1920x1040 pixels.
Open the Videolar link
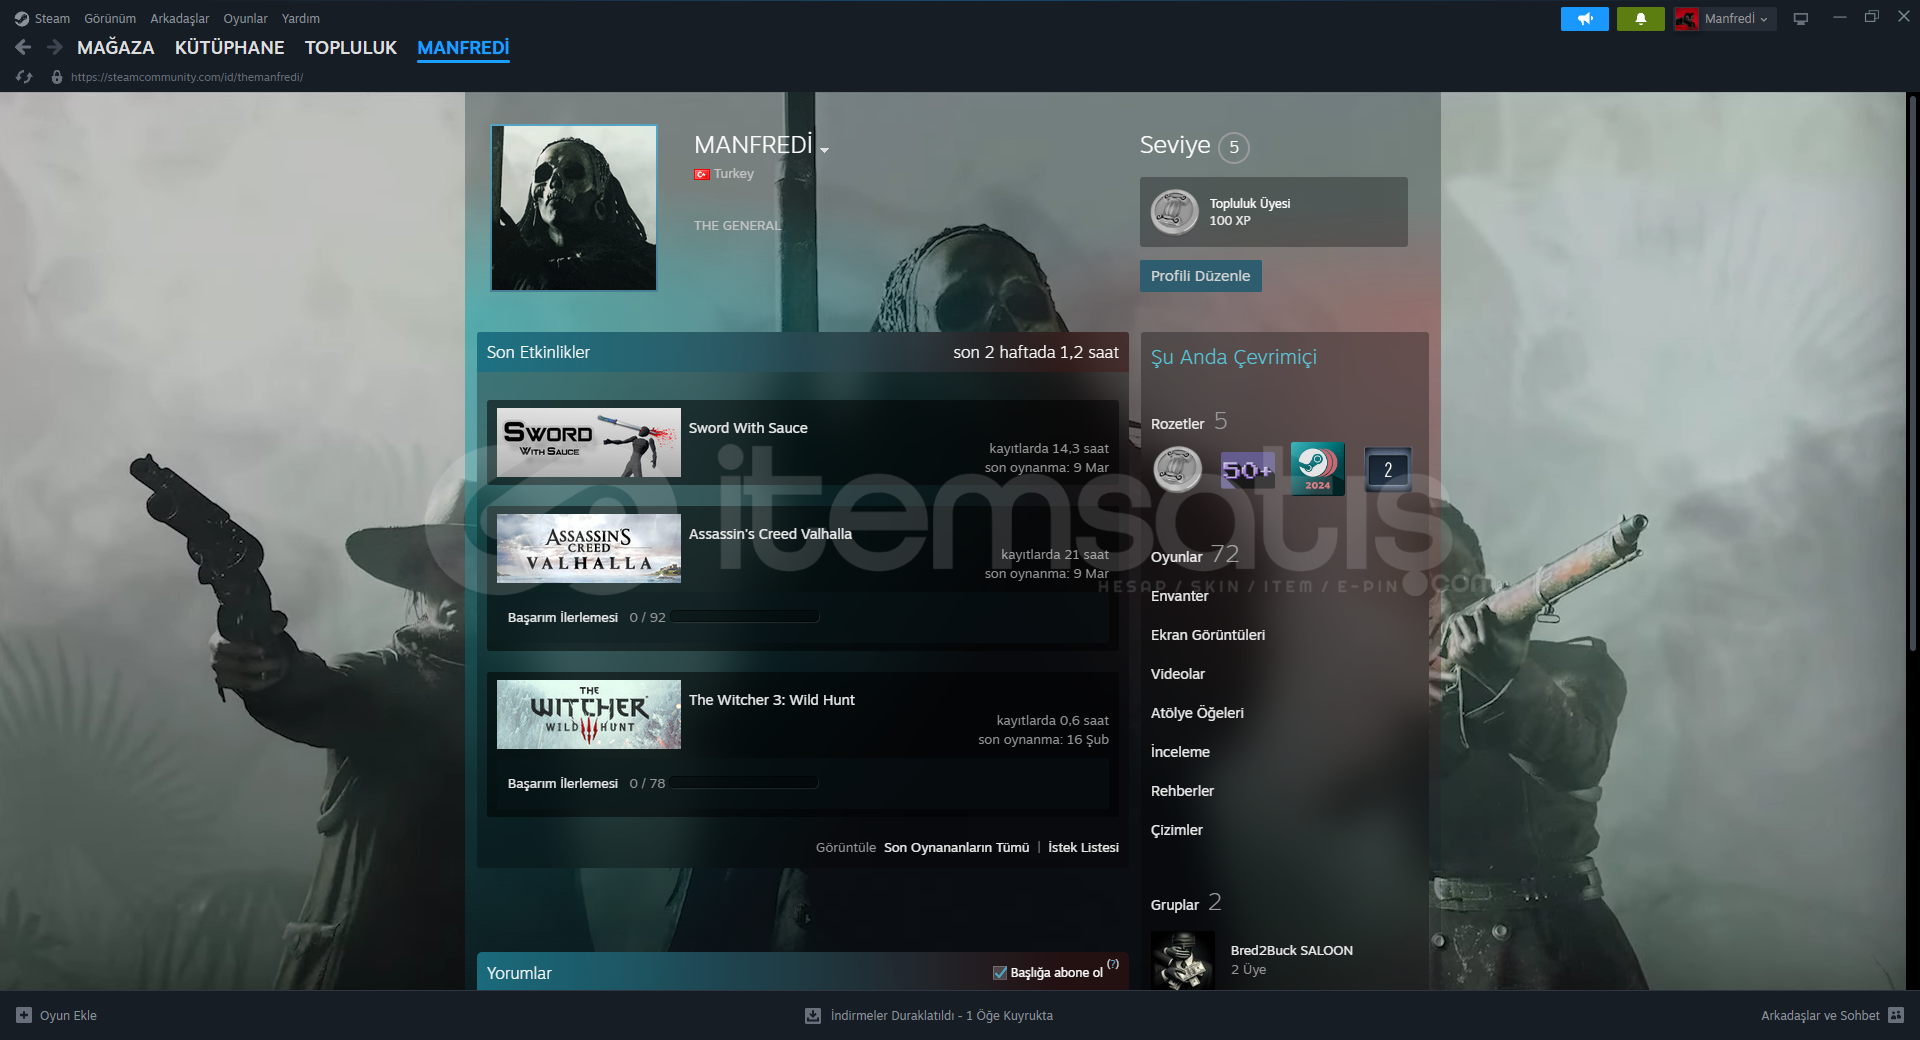[x=1178, y=674]
